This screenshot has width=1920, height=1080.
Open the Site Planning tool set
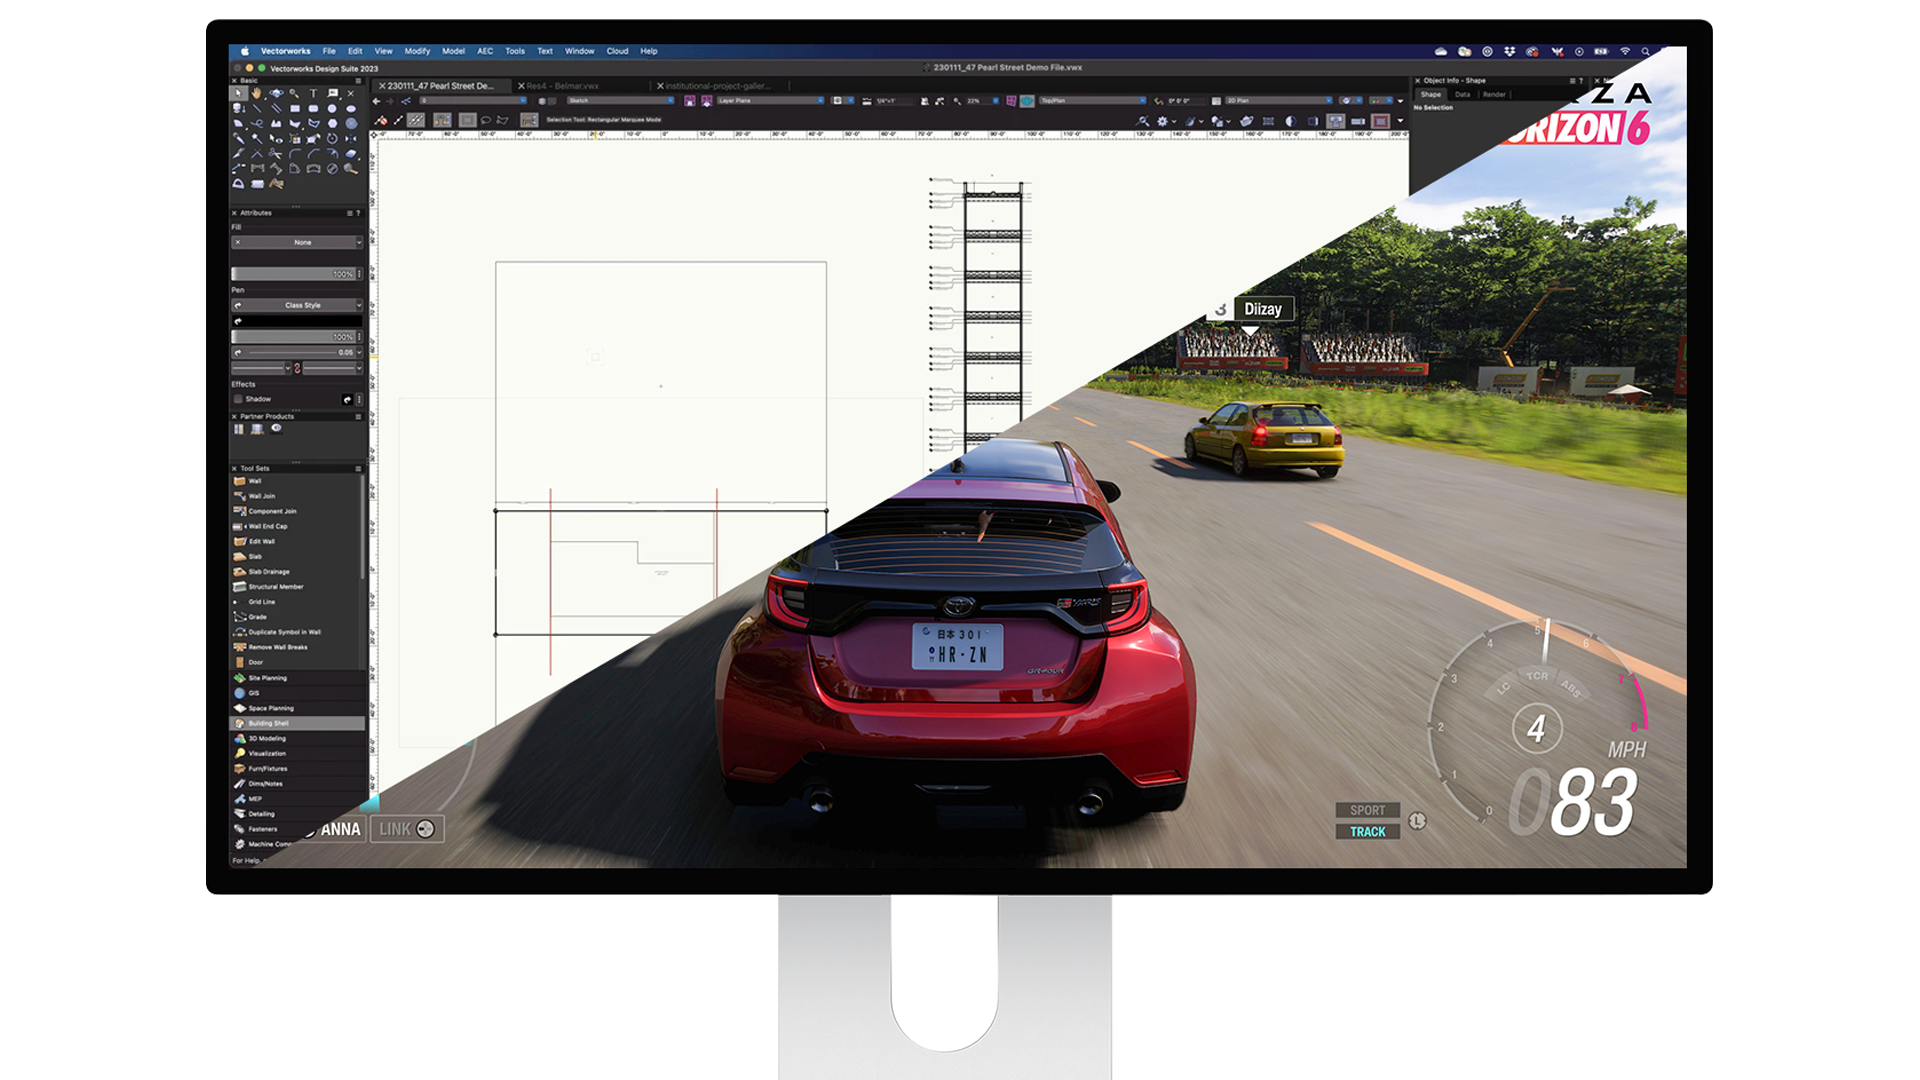pyautogui.click(x=297, y=678)
